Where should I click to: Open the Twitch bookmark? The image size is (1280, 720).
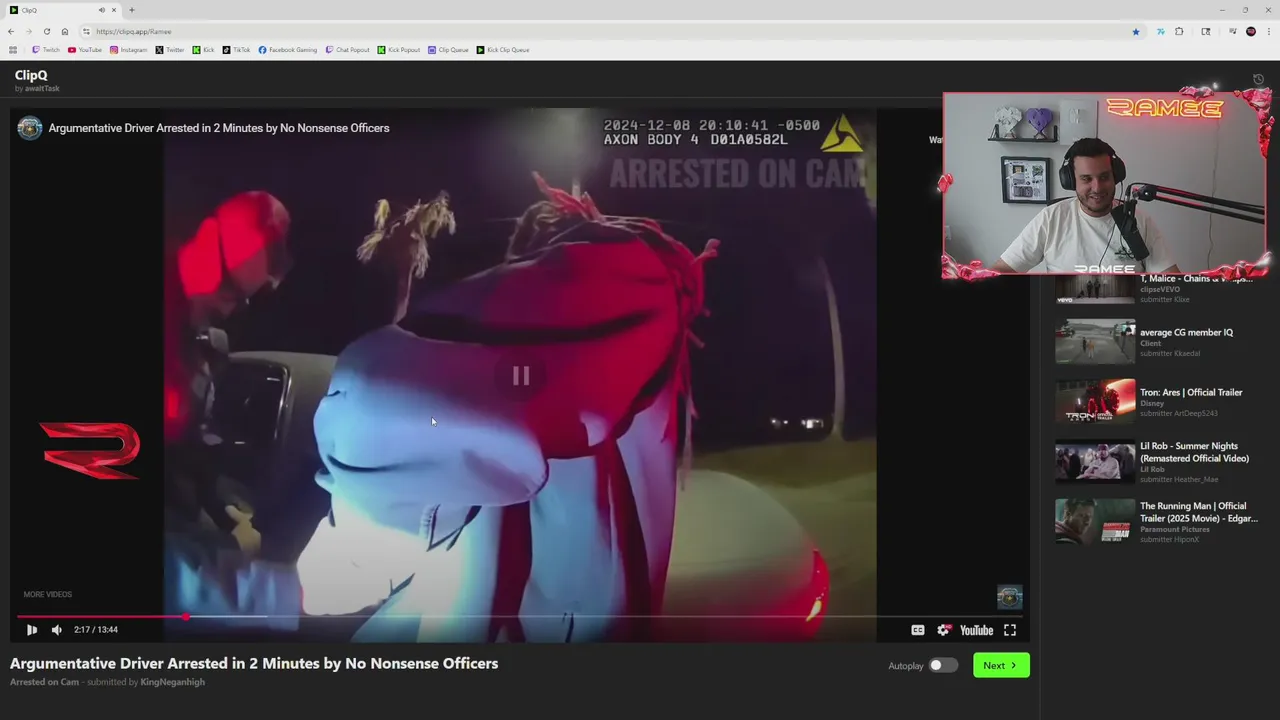(46, 50)
